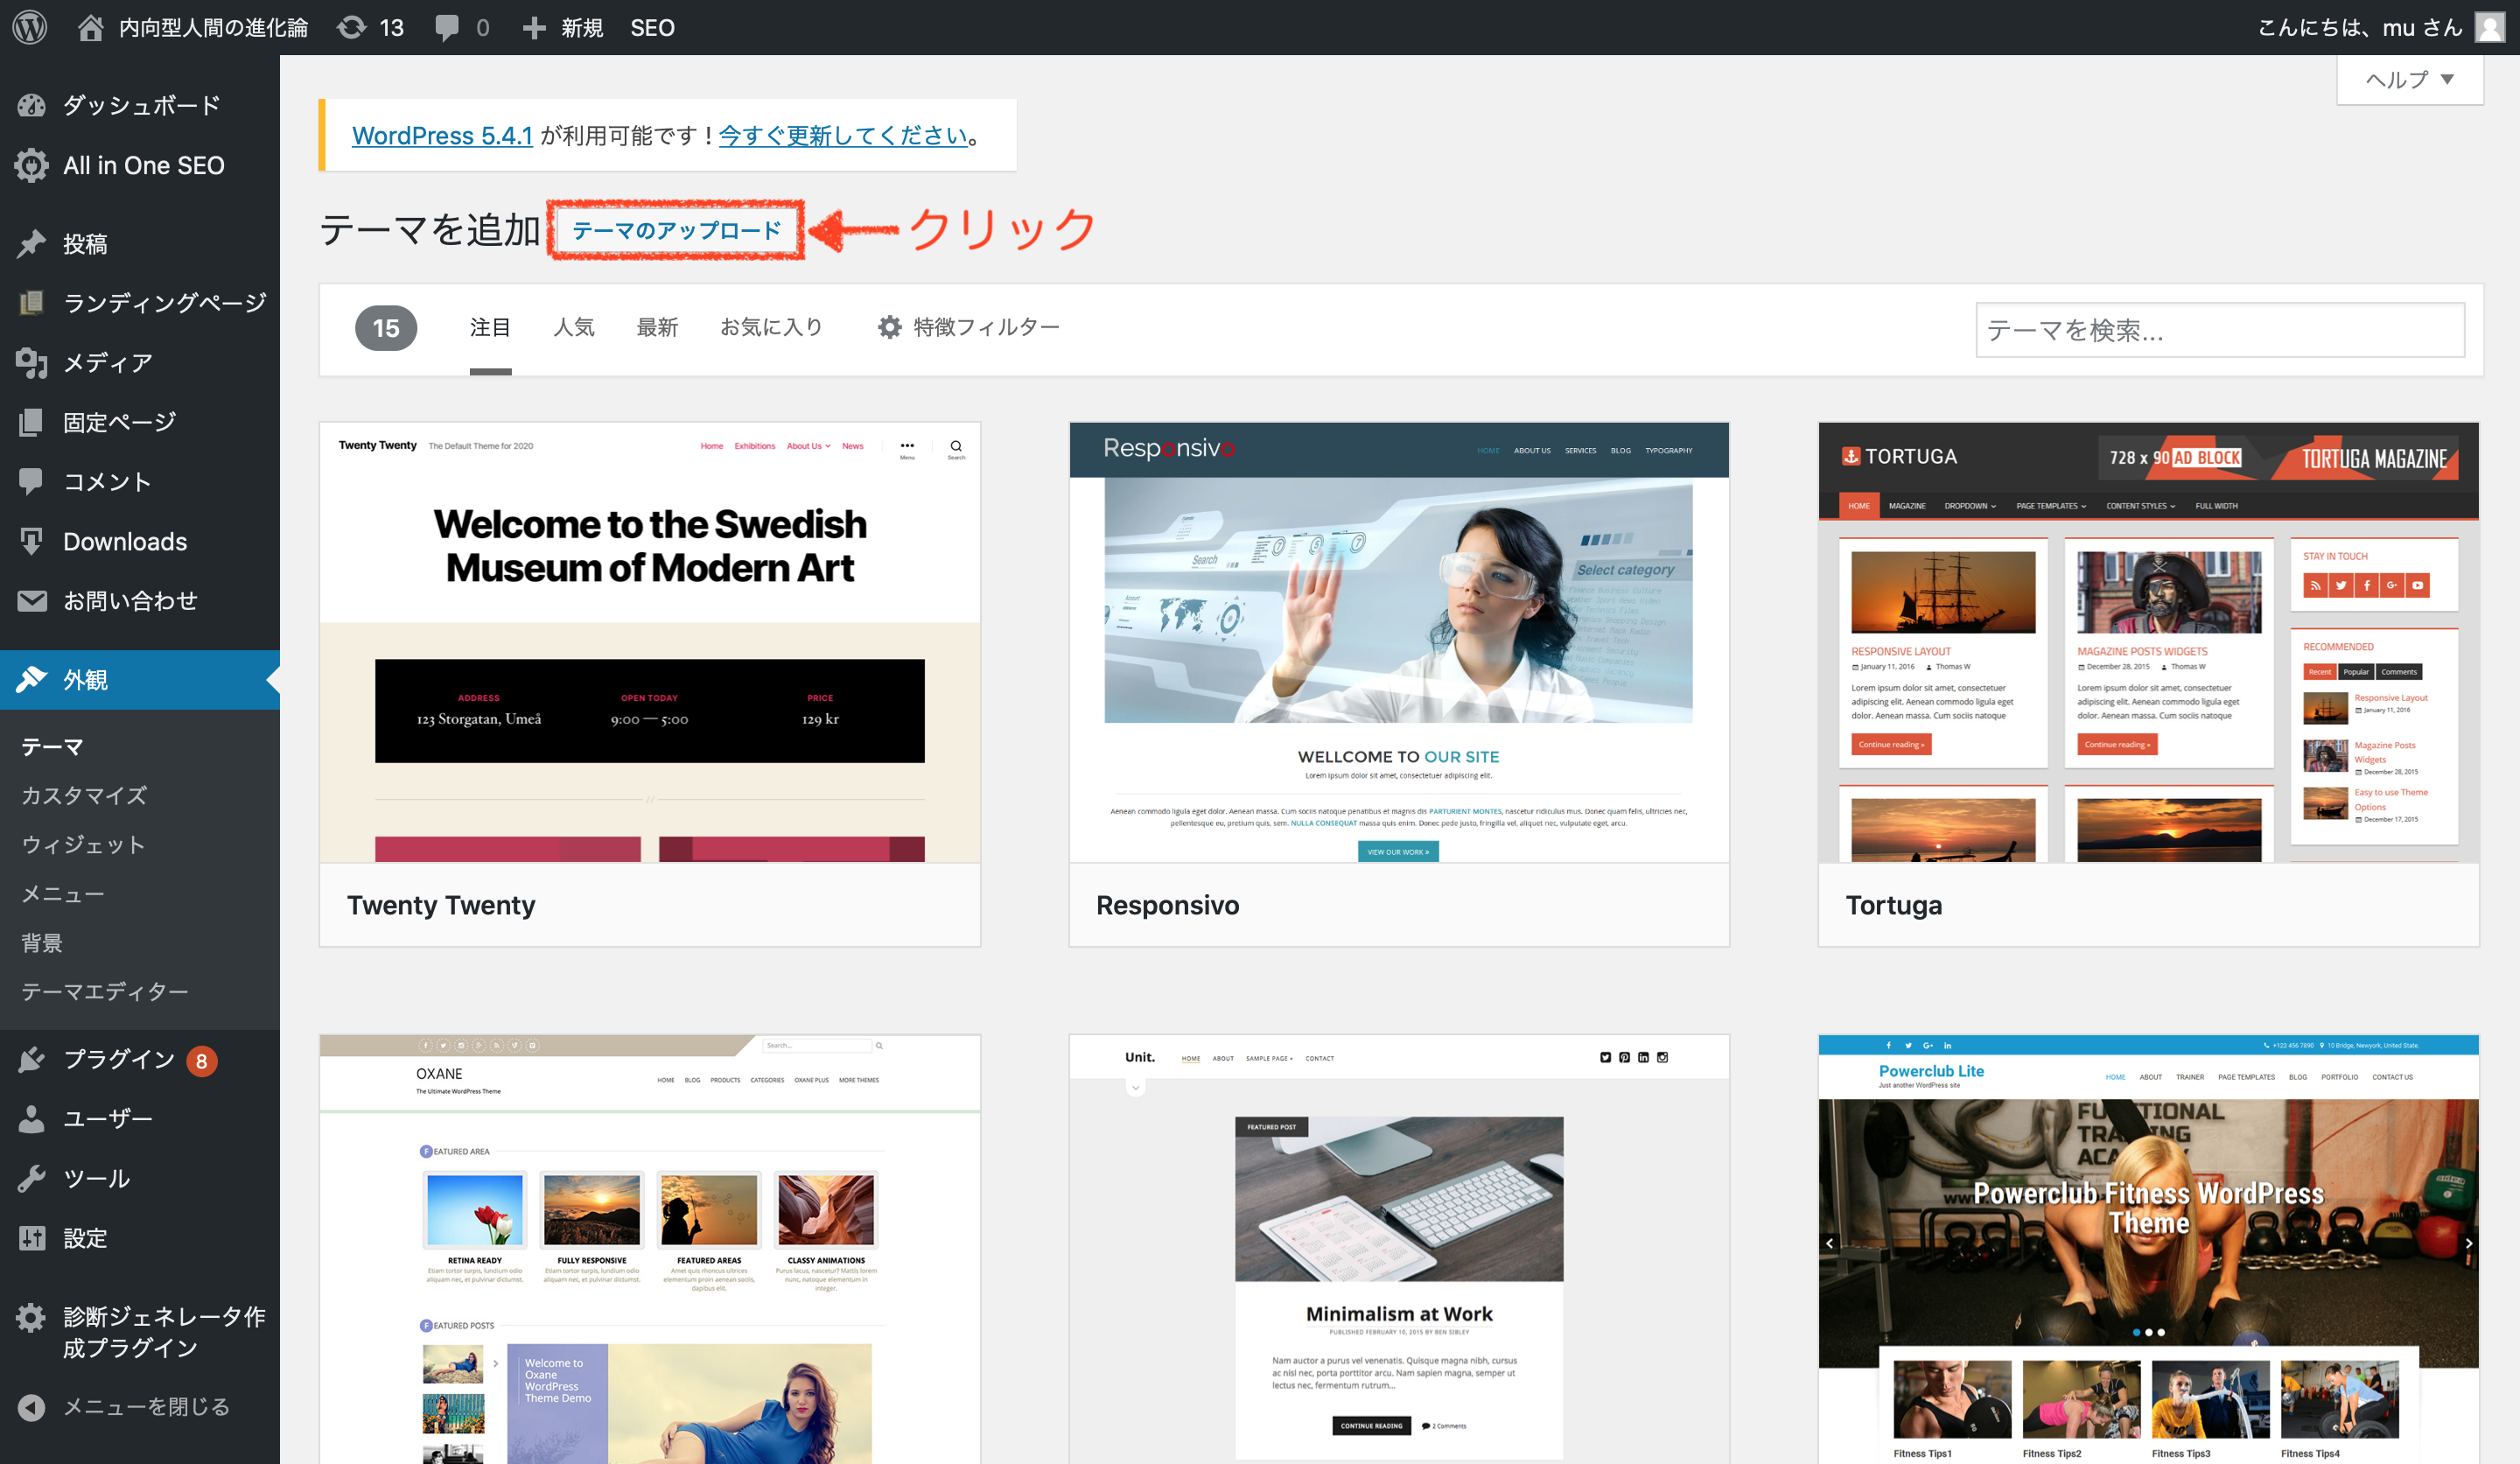
Task: Click the user avatar in the admin bar
Action: coord(2489,27)
